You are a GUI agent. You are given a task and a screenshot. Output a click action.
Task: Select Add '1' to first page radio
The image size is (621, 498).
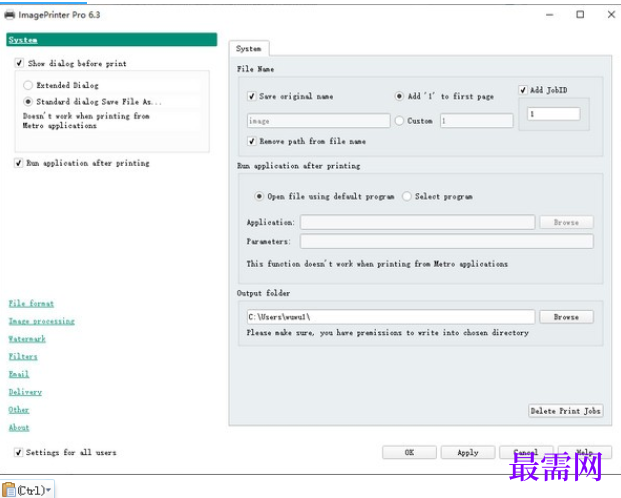pyautogui.click(x=399, y=96)
